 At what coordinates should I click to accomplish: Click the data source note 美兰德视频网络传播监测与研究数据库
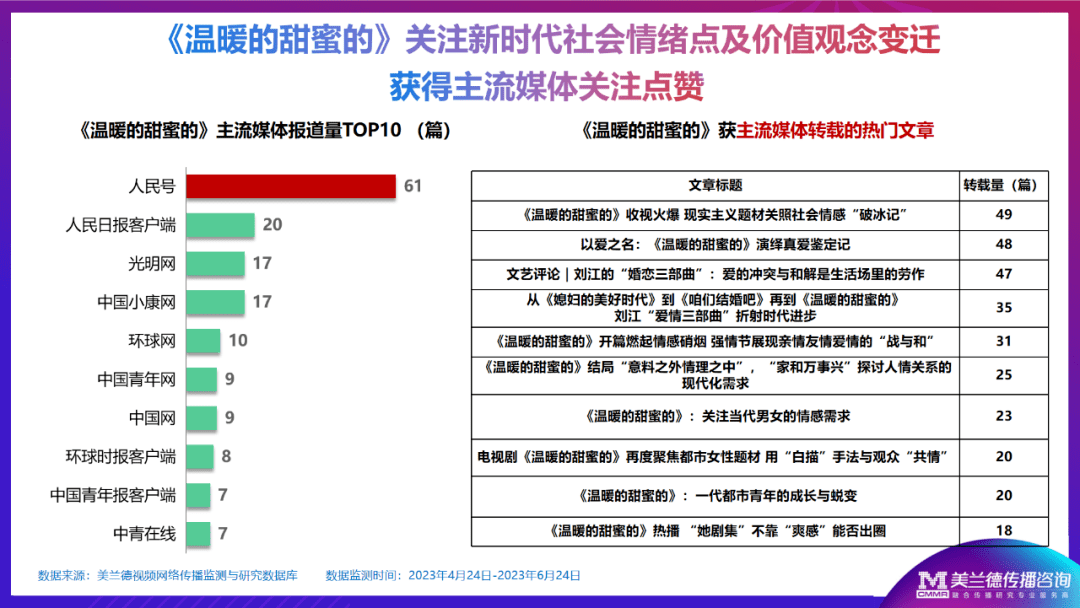(197, 575)
